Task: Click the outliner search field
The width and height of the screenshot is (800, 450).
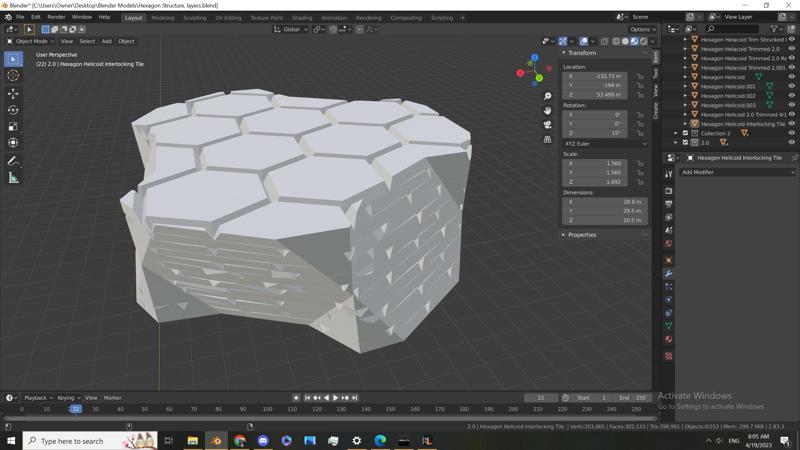Action: [x=732, y=30]
